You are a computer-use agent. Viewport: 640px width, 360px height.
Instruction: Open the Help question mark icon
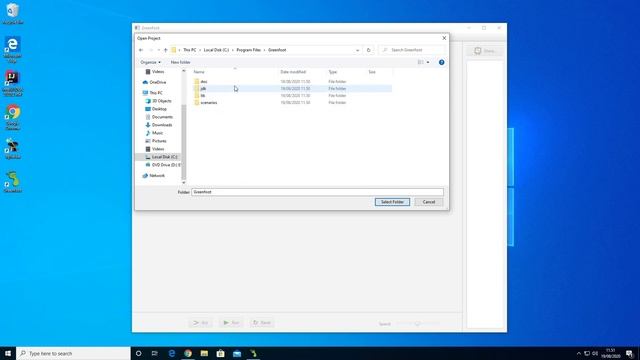[x=442, y=62]
